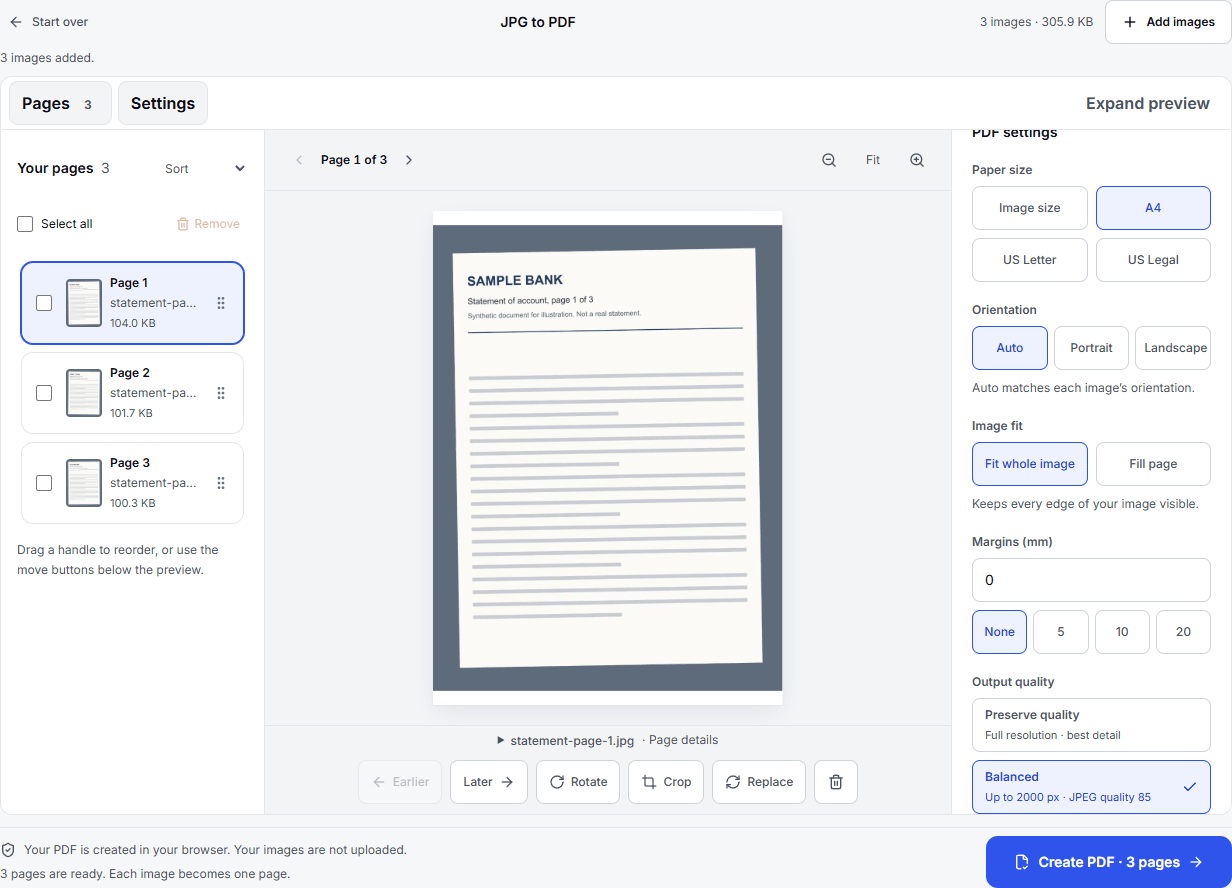
Task: Rotate the current page
Action: click(x=578, y=782)
